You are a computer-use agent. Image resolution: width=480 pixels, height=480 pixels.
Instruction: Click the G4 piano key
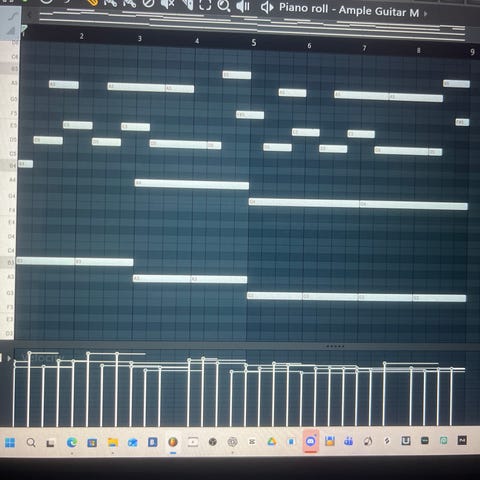pos(7,196)
